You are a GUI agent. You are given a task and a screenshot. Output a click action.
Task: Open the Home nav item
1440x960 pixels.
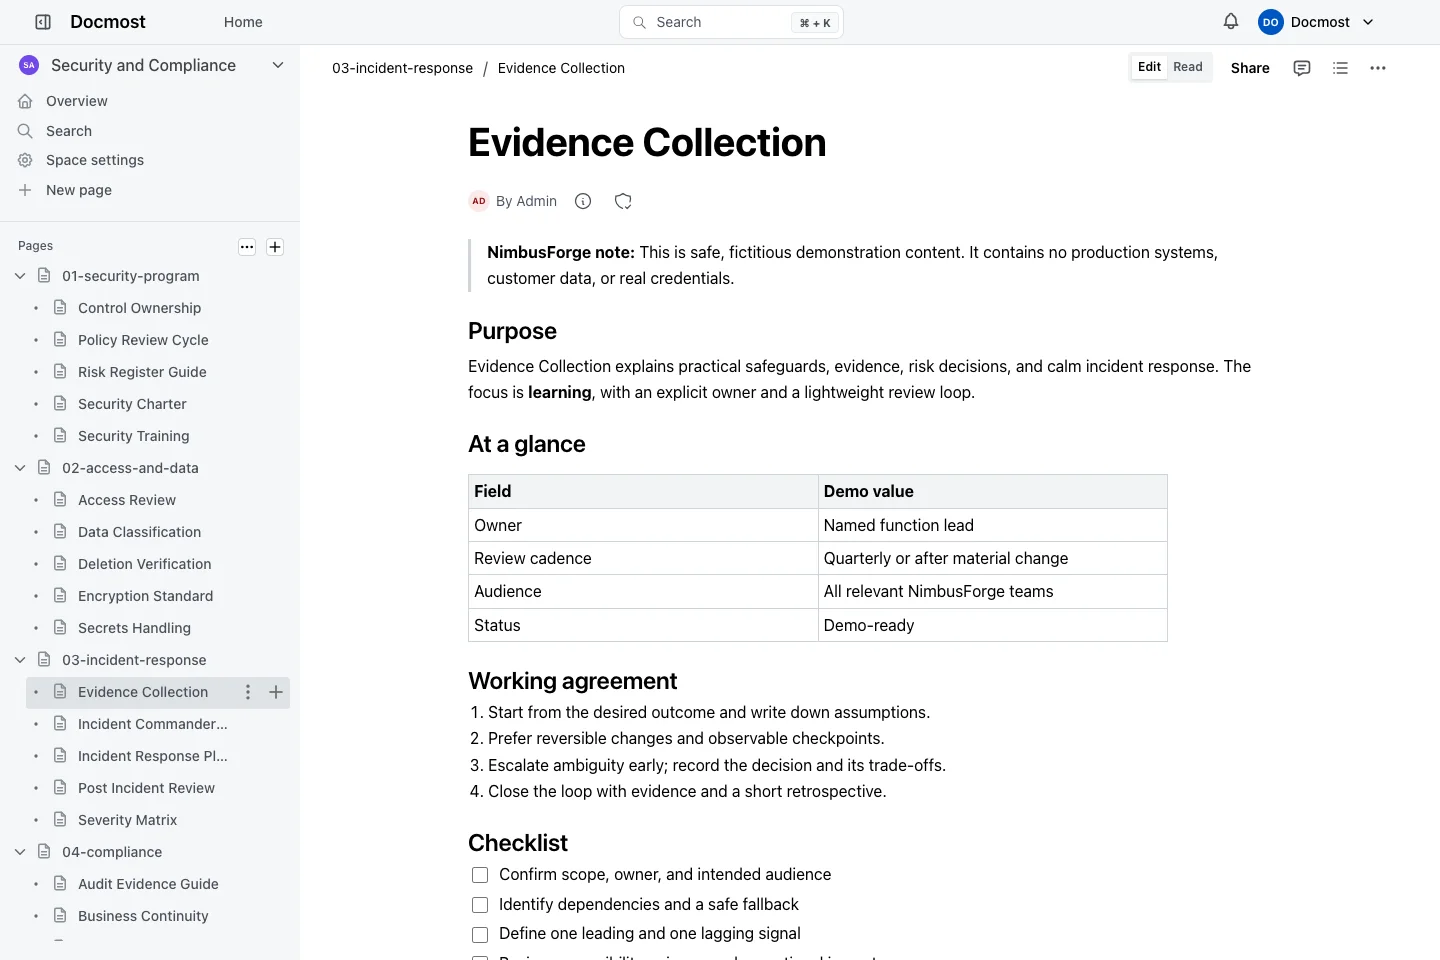tap(243, 22)
